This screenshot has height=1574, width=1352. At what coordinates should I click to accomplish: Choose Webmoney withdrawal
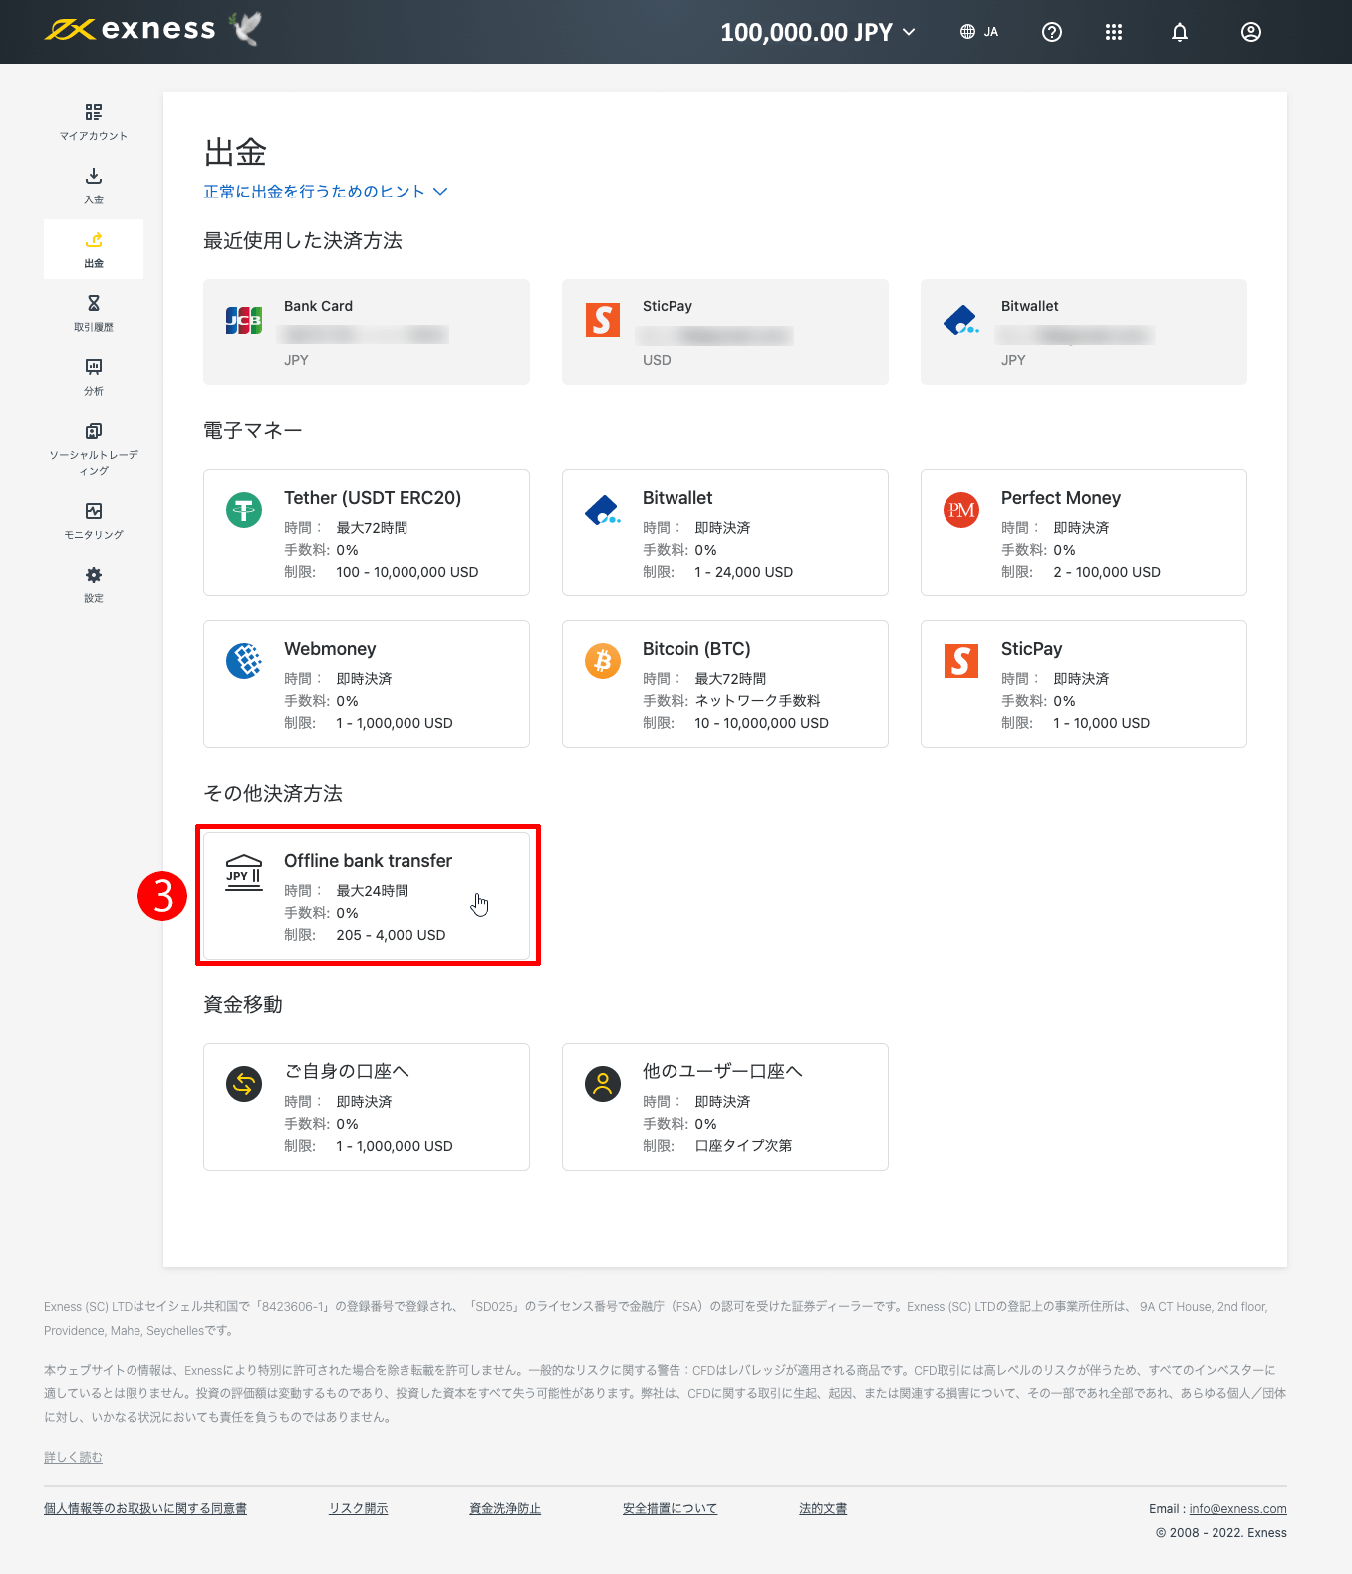[x=366, y=684]
